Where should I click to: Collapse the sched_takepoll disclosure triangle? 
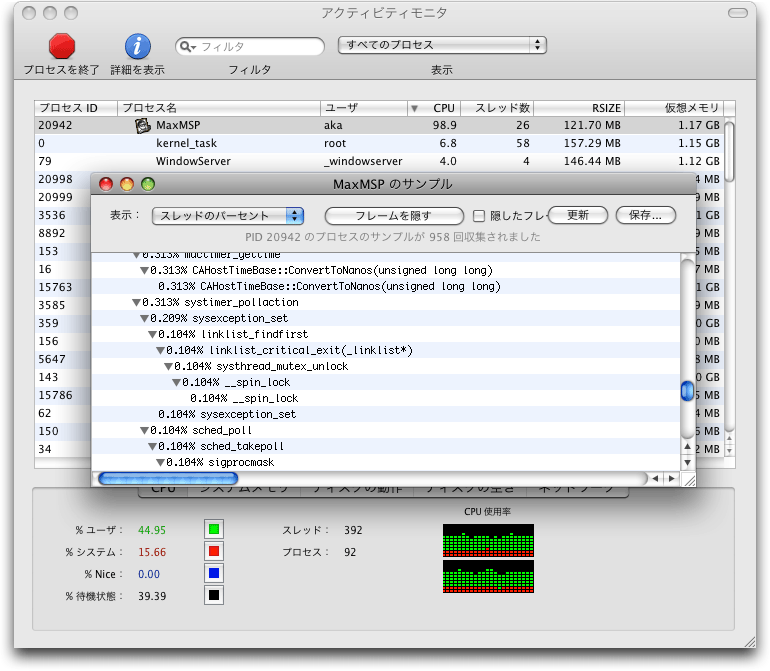(x=153, y=447)
